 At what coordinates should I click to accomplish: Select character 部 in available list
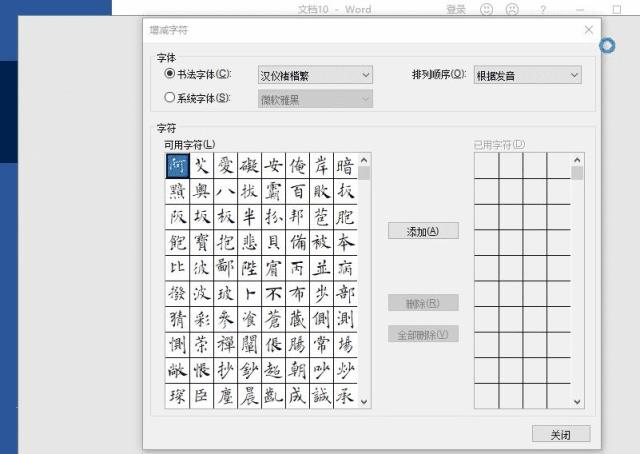(x=345, y=294)
